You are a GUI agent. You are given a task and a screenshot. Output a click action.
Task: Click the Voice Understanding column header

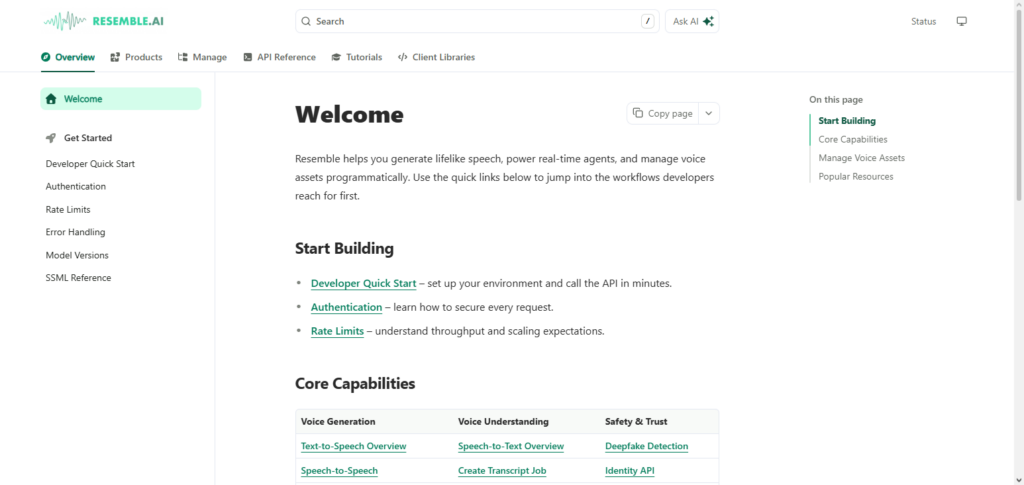(x=504, y=422)
